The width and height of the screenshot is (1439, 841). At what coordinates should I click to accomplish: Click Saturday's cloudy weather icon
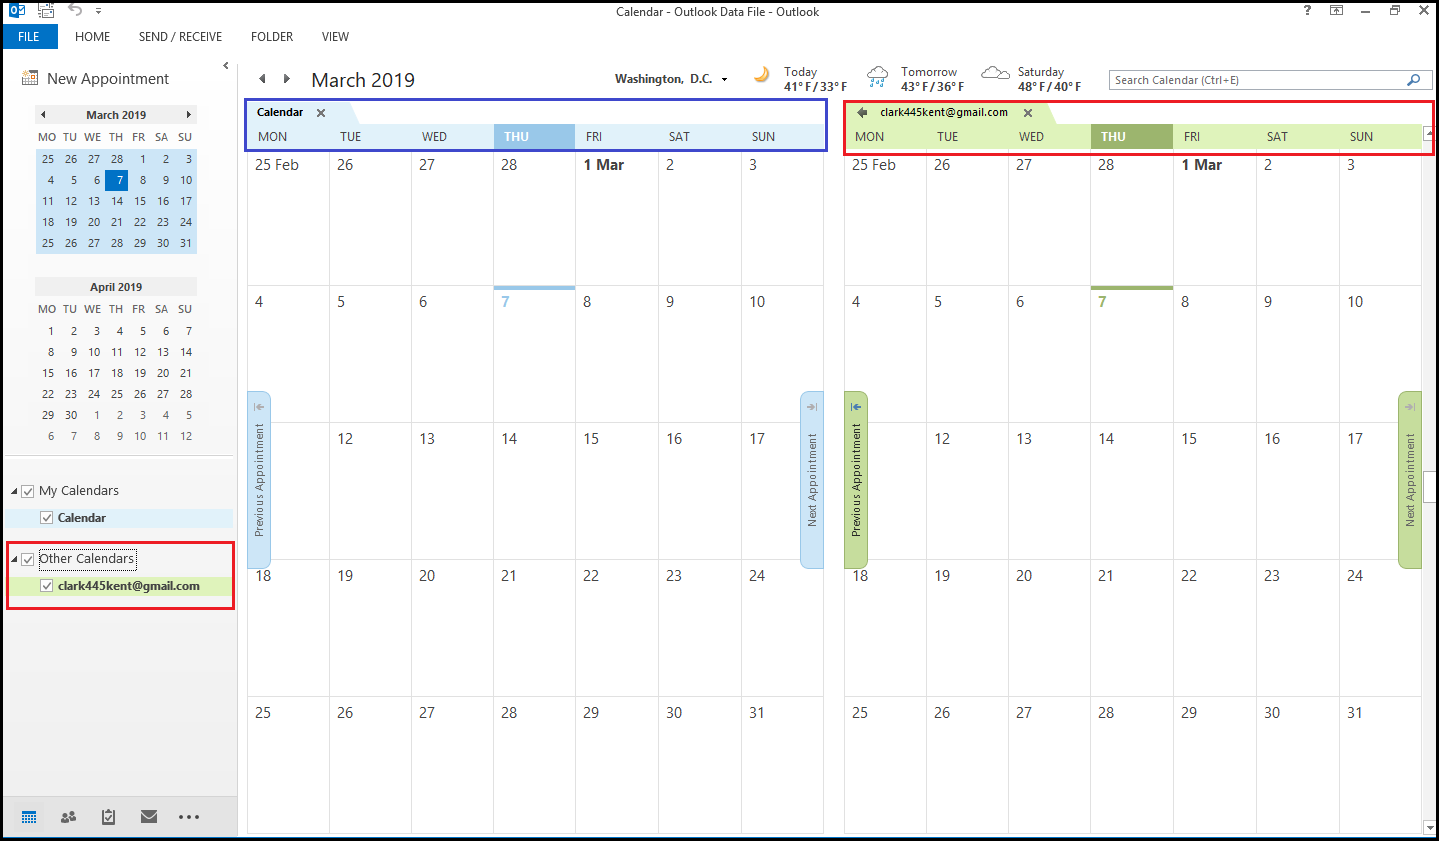tap(995, 73)
